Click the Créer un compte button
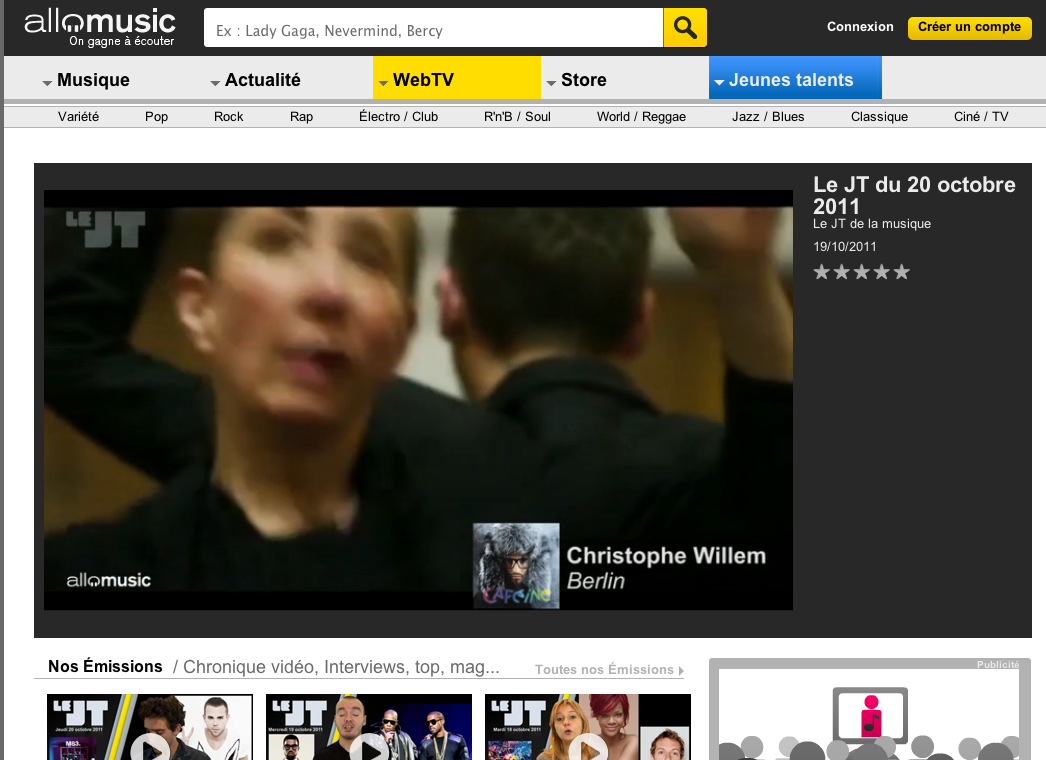 (x=969, y=27)
